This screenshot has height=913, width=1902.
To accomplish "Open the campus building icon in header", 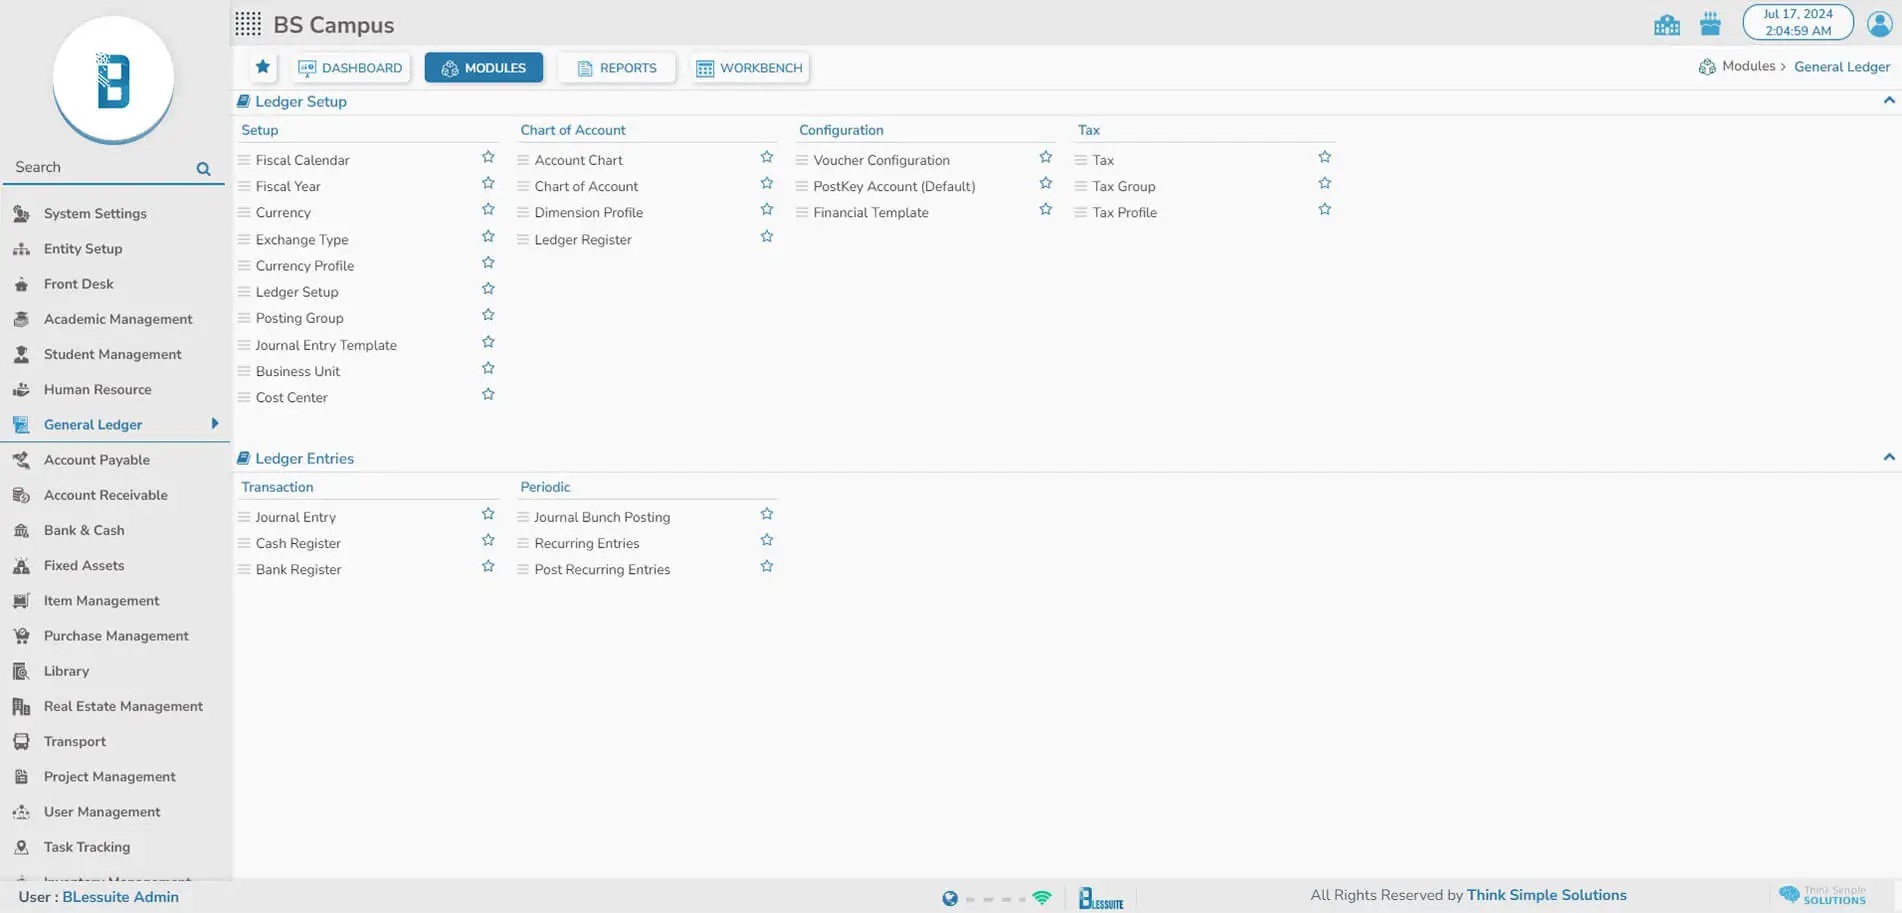I will pos(1666,25).
